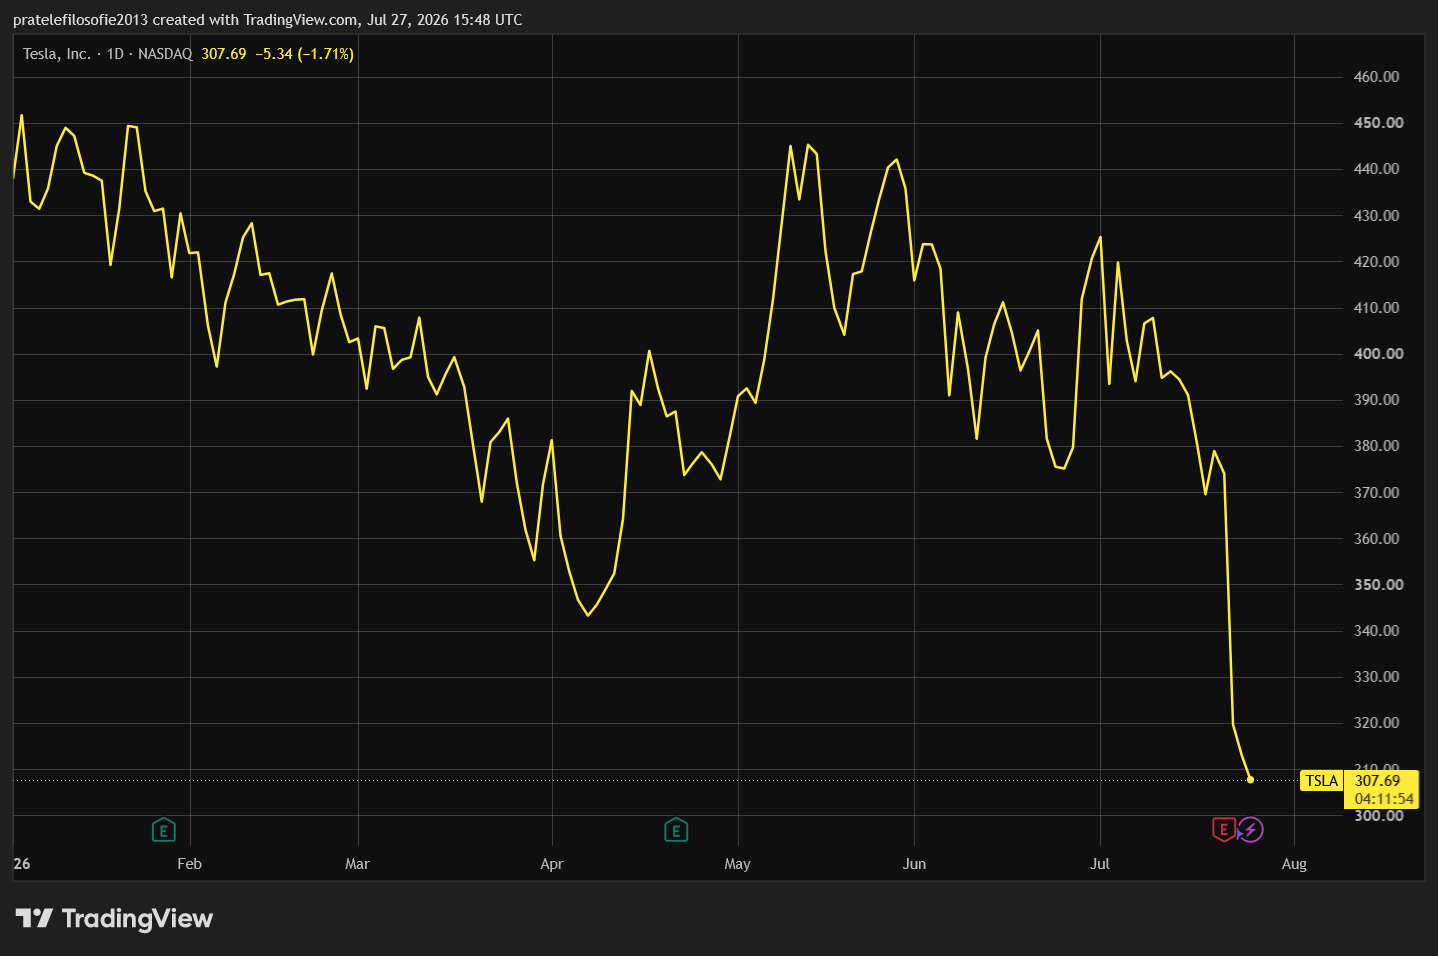Click the yellow TSLA symbol tag

tap(1321, 781)
